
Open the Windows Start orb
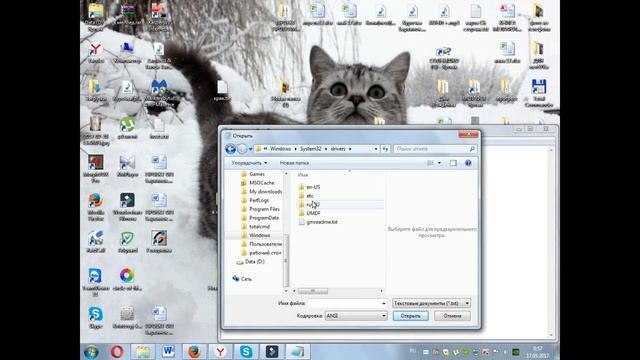pos(91,352)
